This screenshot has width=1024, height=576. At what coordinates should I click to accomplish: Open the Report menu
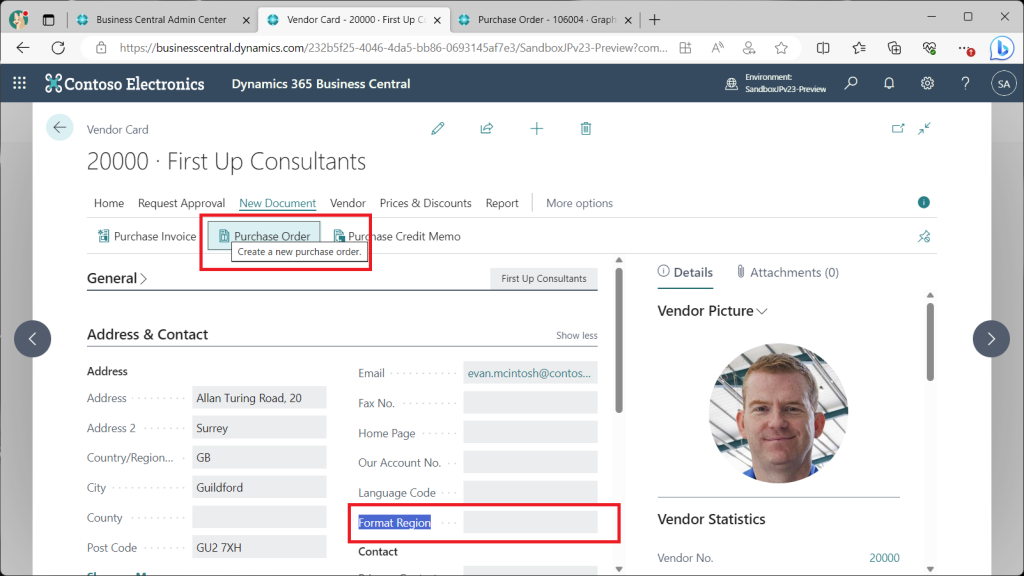coord(502,203)
